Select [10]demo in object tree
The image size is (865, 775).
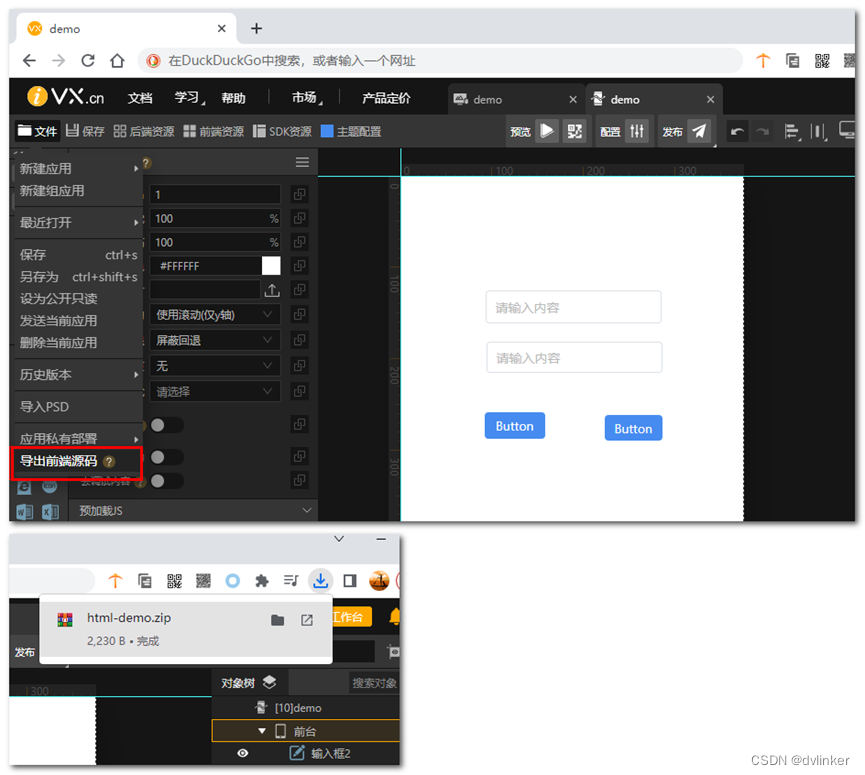coord(298,708)
